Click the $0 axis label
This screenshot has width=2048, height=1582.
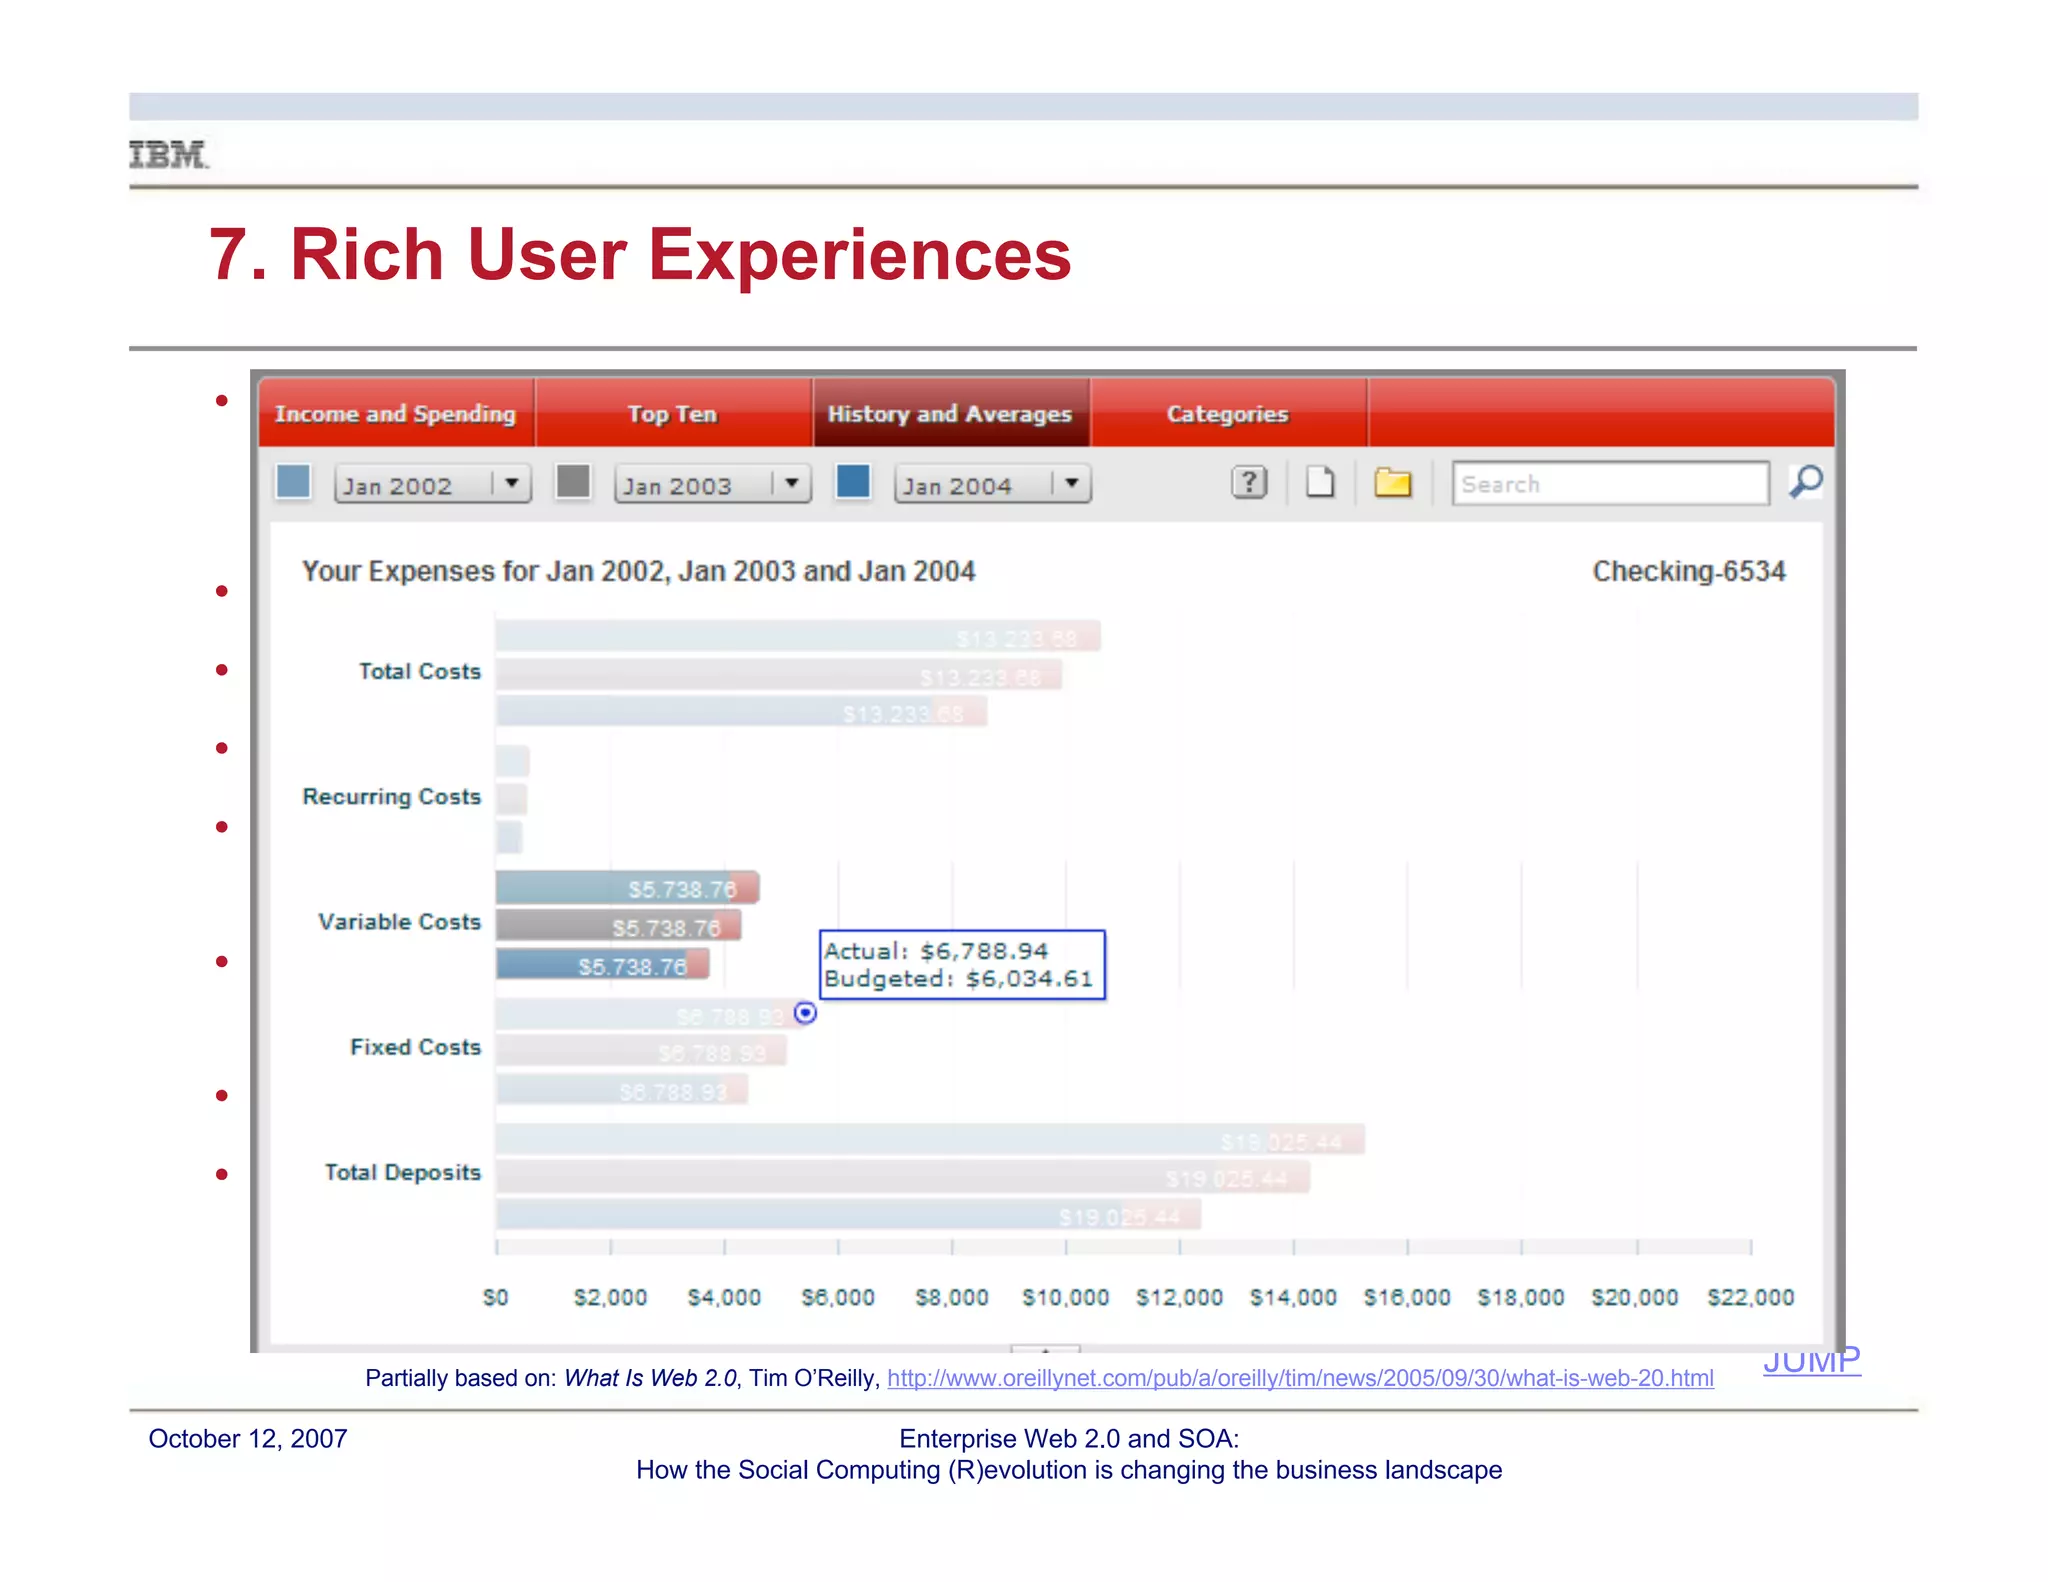pos(496,1297)
